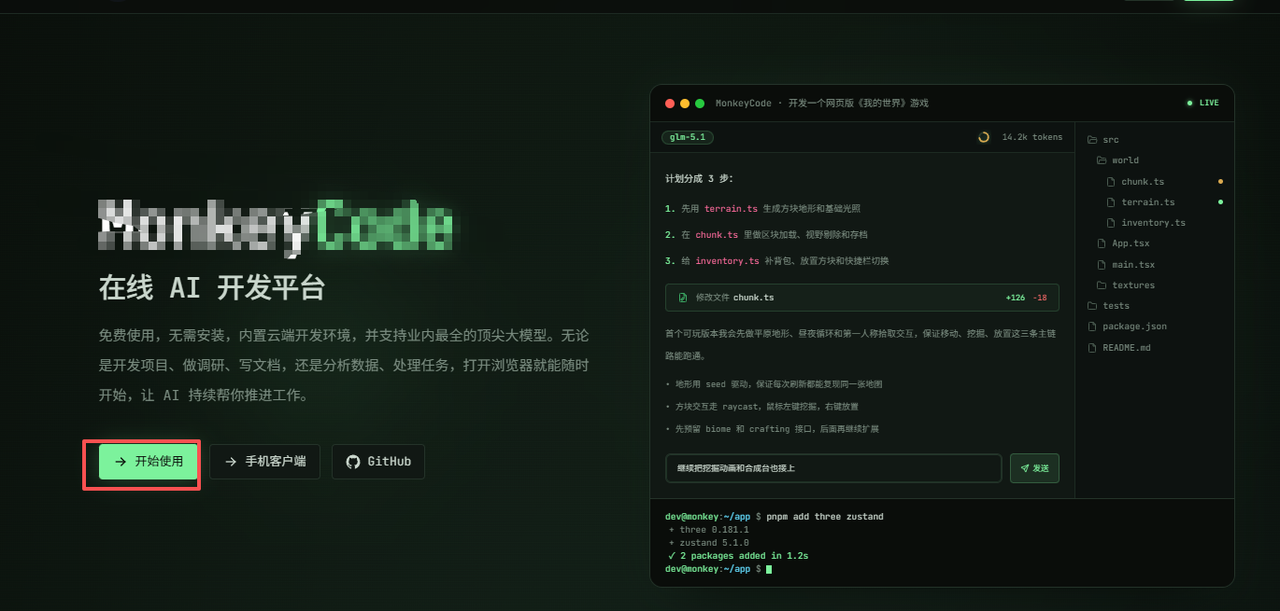Click pink chunk.ts in plan step 2
Screen dimensions: 1280x611
(717, 235)
